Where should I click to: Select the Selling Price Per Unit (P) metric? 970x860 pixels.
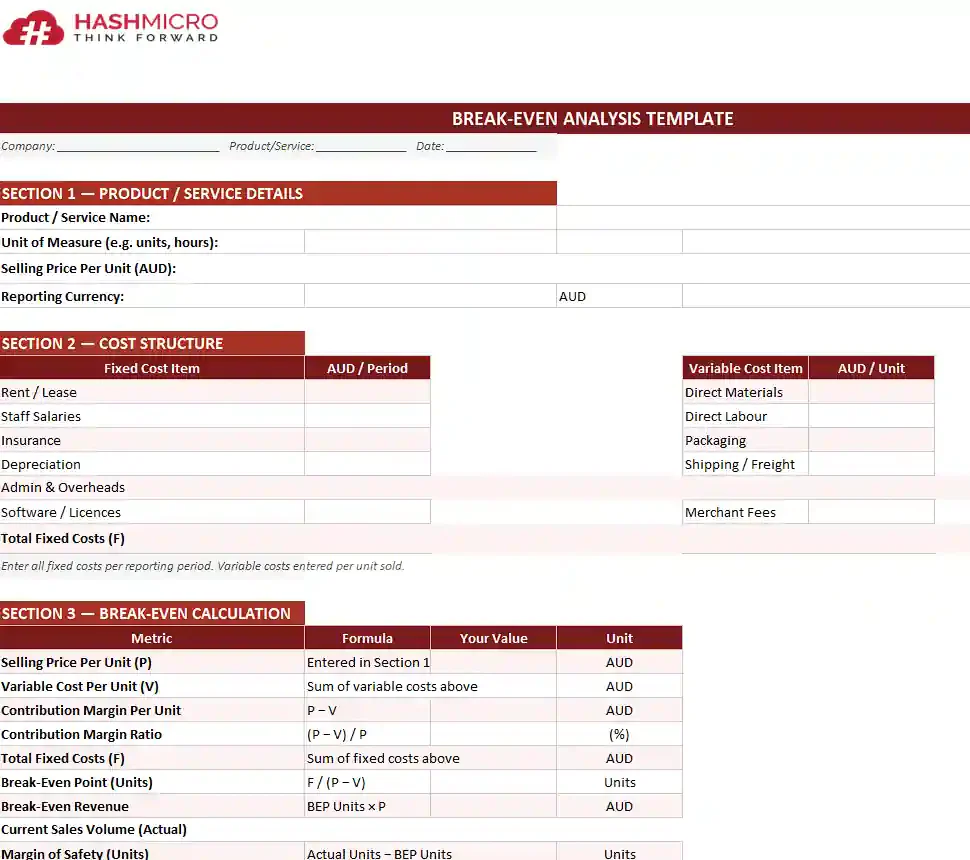point(77,662)
